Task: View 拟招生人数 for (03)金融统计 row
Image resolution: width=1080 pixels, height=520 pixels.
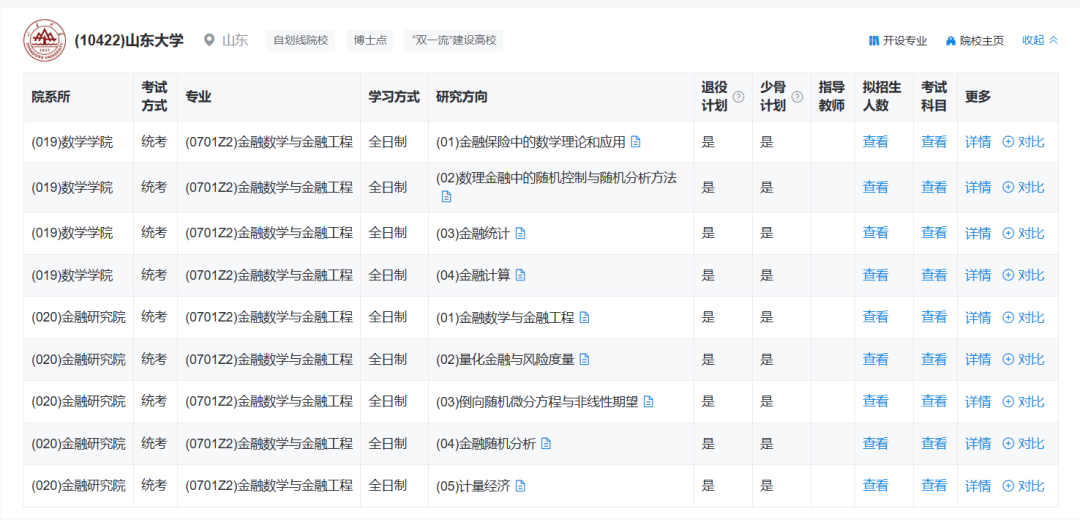Action: 875,233
